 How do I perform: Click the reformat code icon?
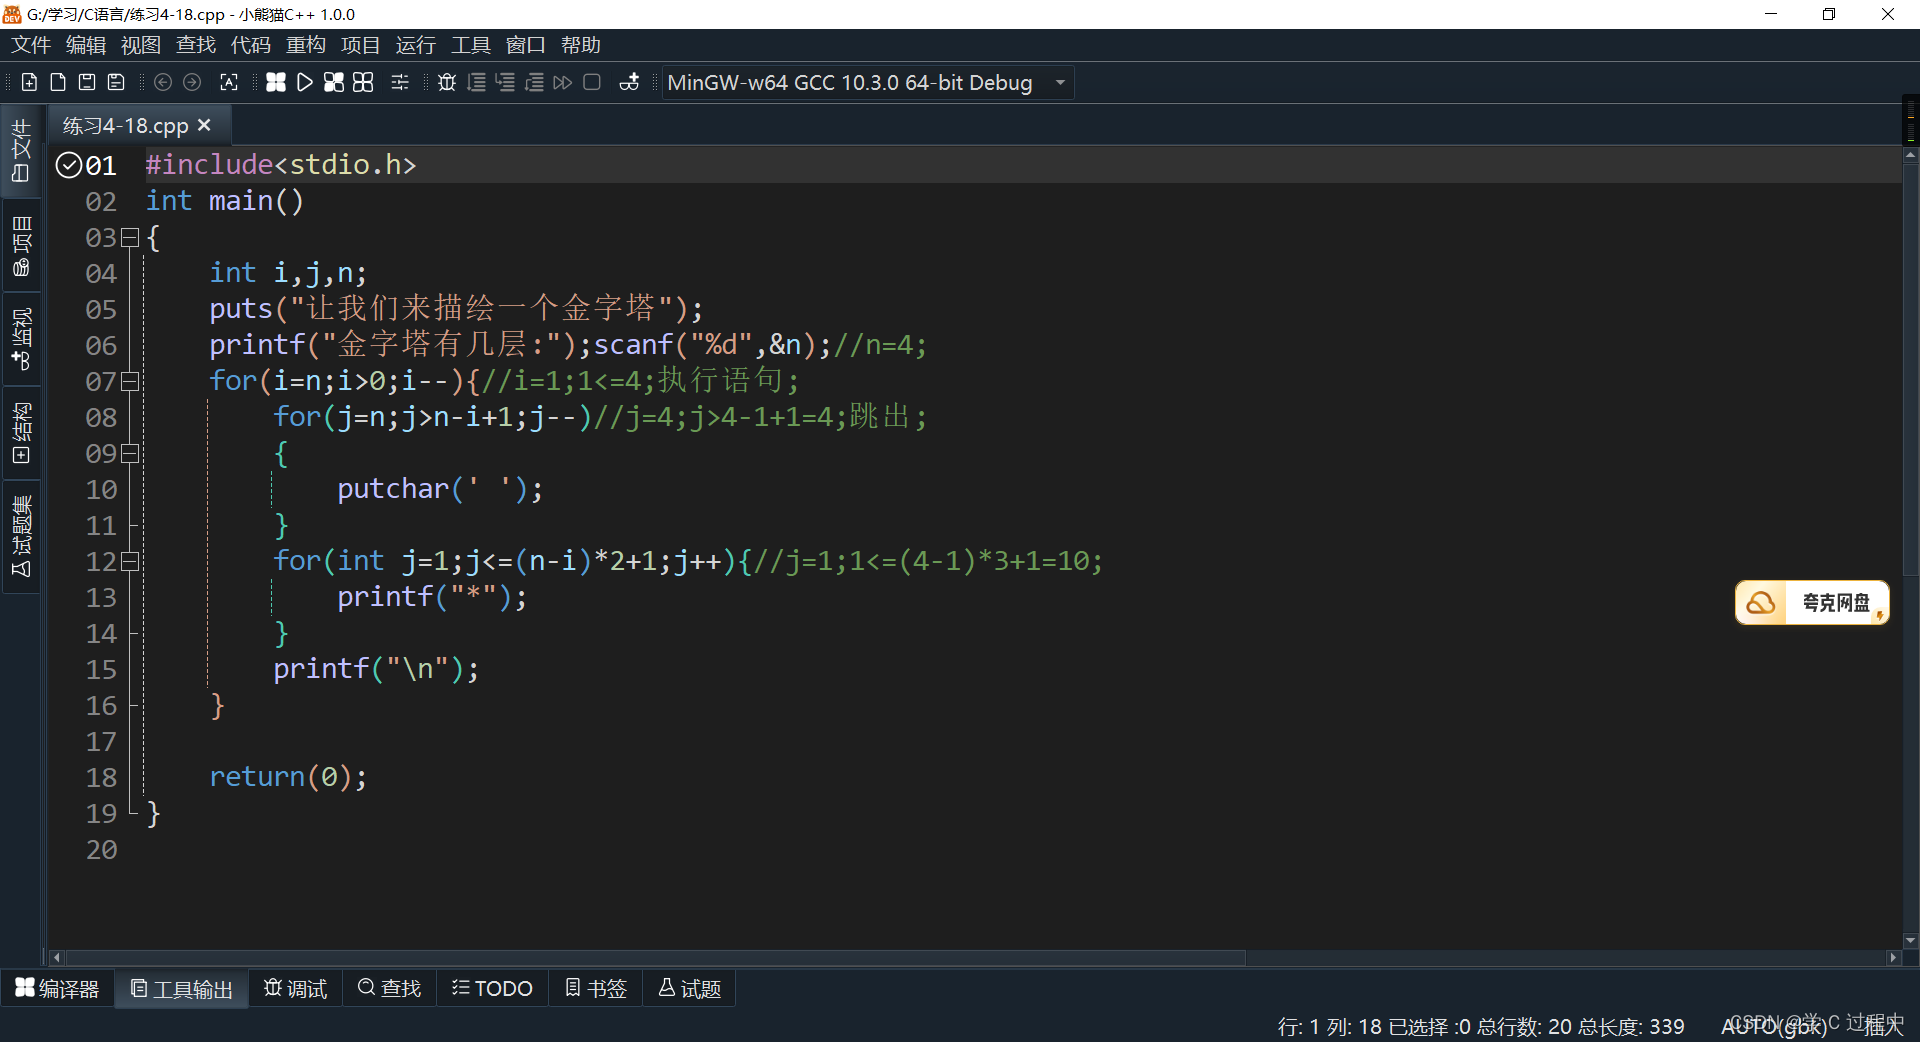coord(229,82)
